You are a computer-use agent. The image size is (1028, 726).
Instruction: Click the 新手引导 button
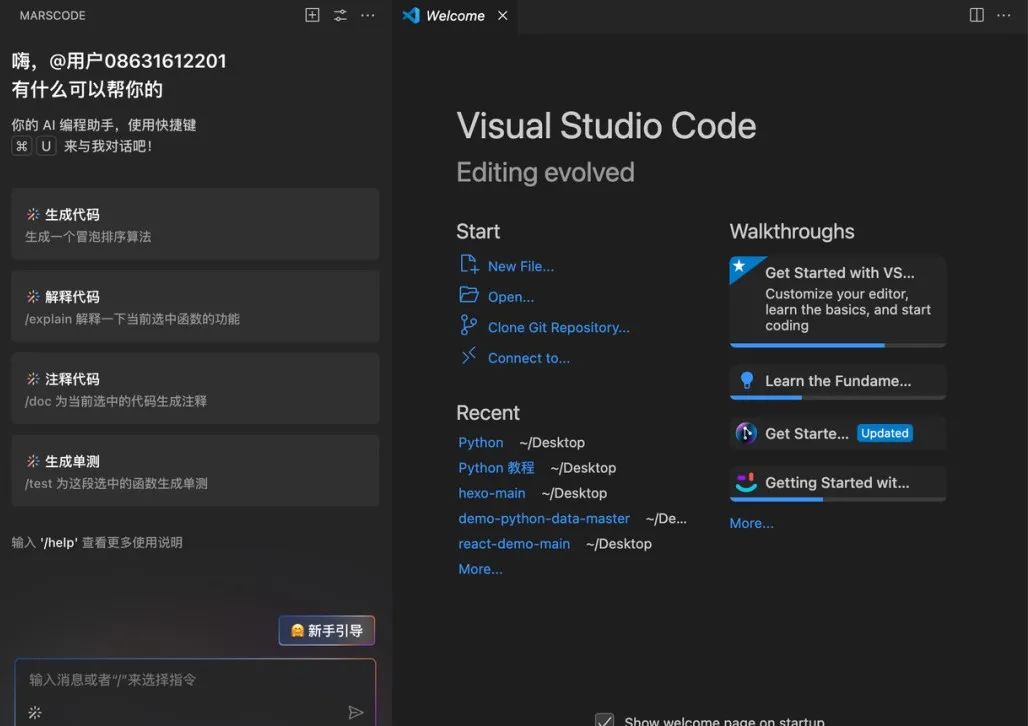coord(327,630)
